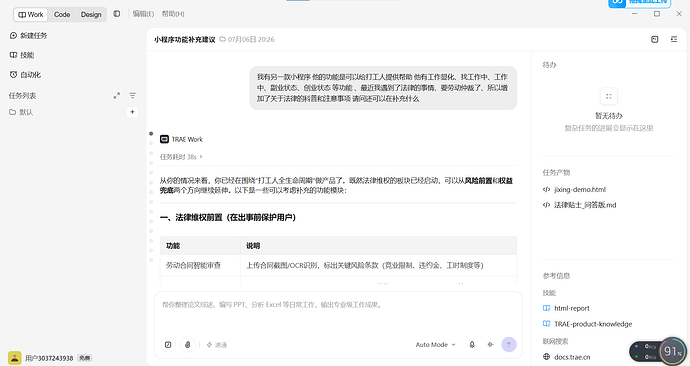690x366 pixels.
Task: Open the Auto Mode dropdown
Action: [x=436, y=345]
